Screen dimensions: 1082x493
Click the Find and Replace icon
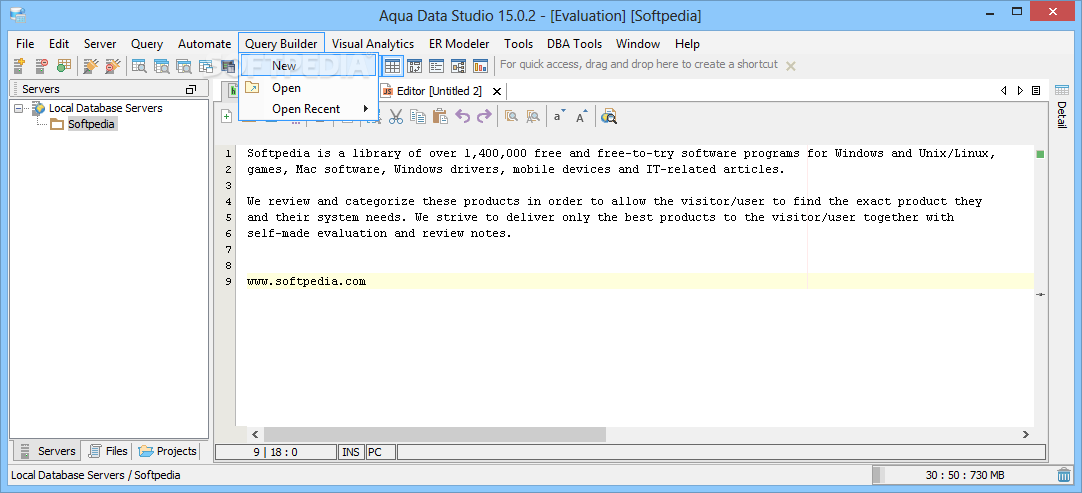tap(533, 116)
